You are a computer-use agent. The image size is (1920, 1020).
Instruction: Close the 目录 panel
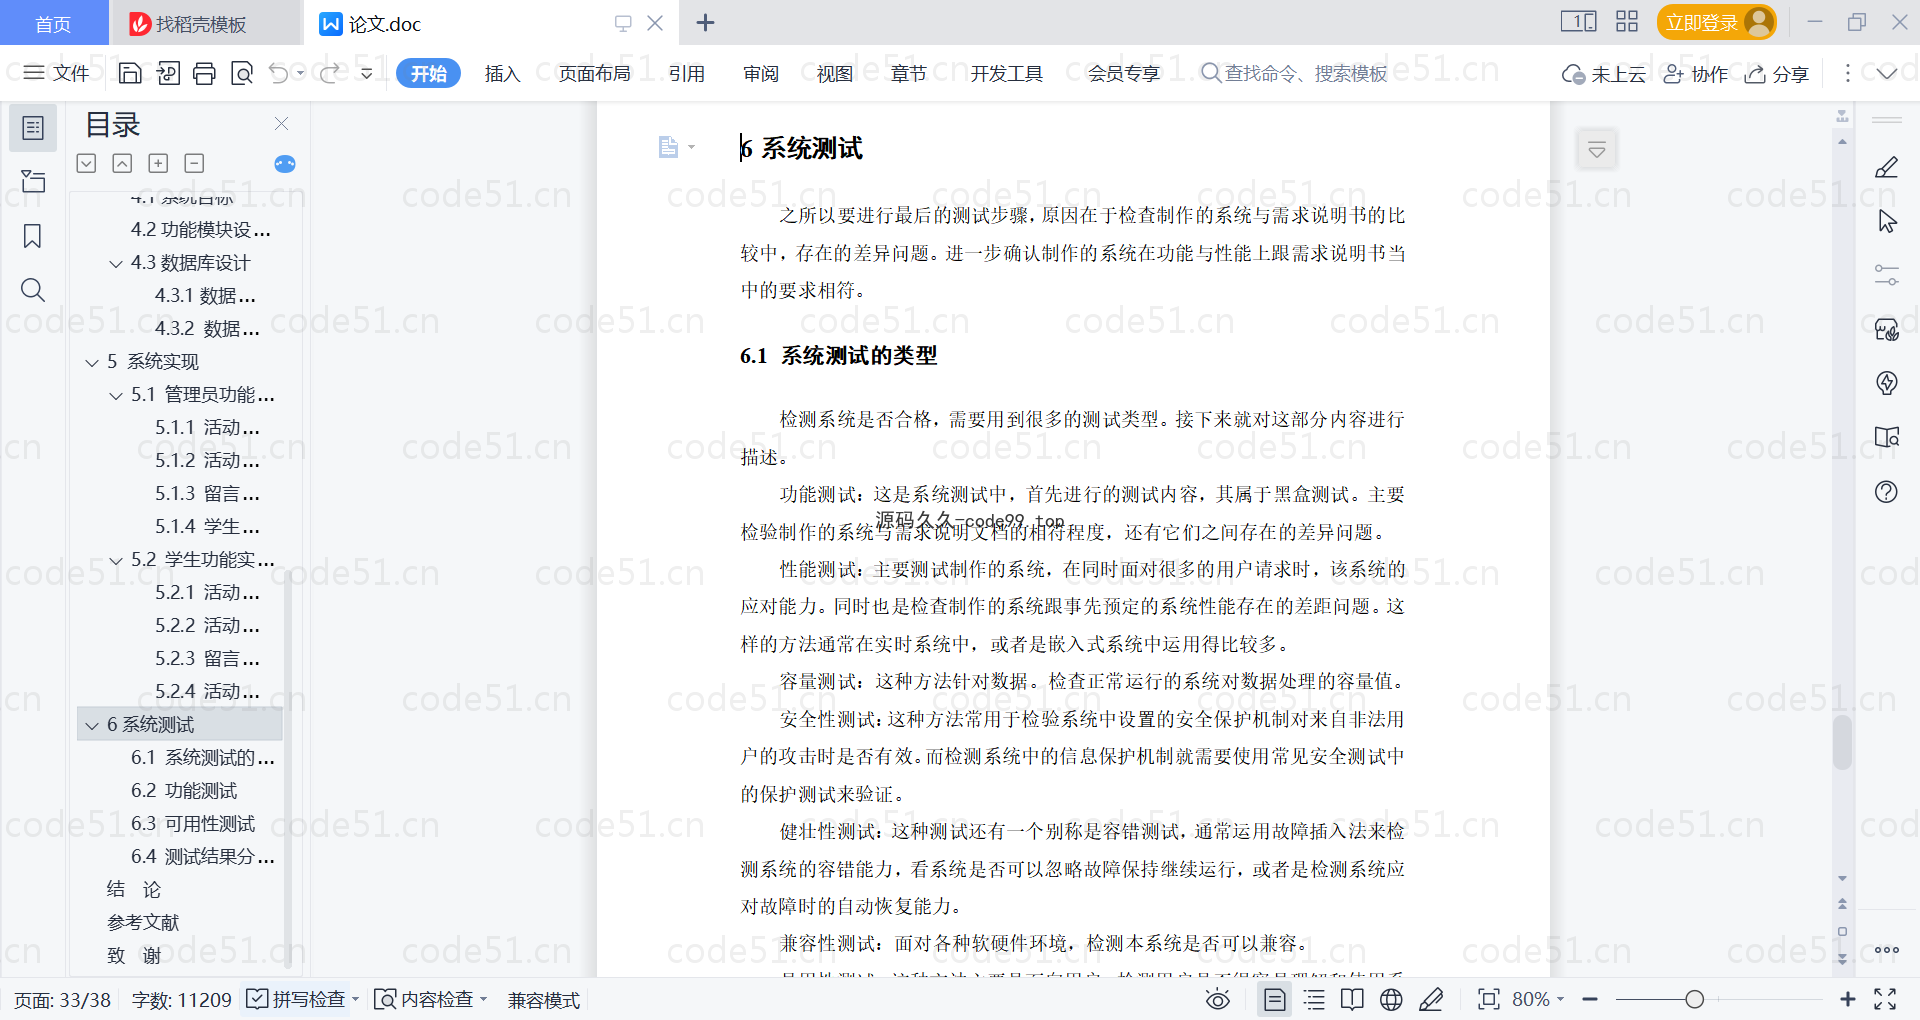pos(282,124)
